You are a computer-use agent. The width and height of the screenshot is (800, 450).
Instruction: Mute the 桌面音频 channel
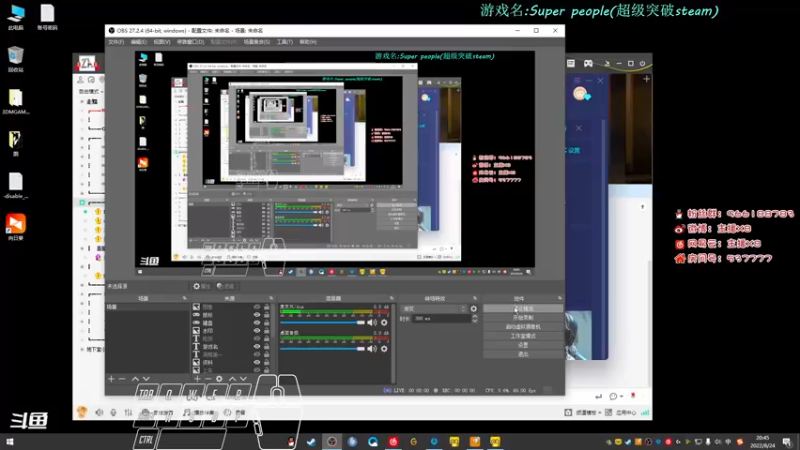372,348
